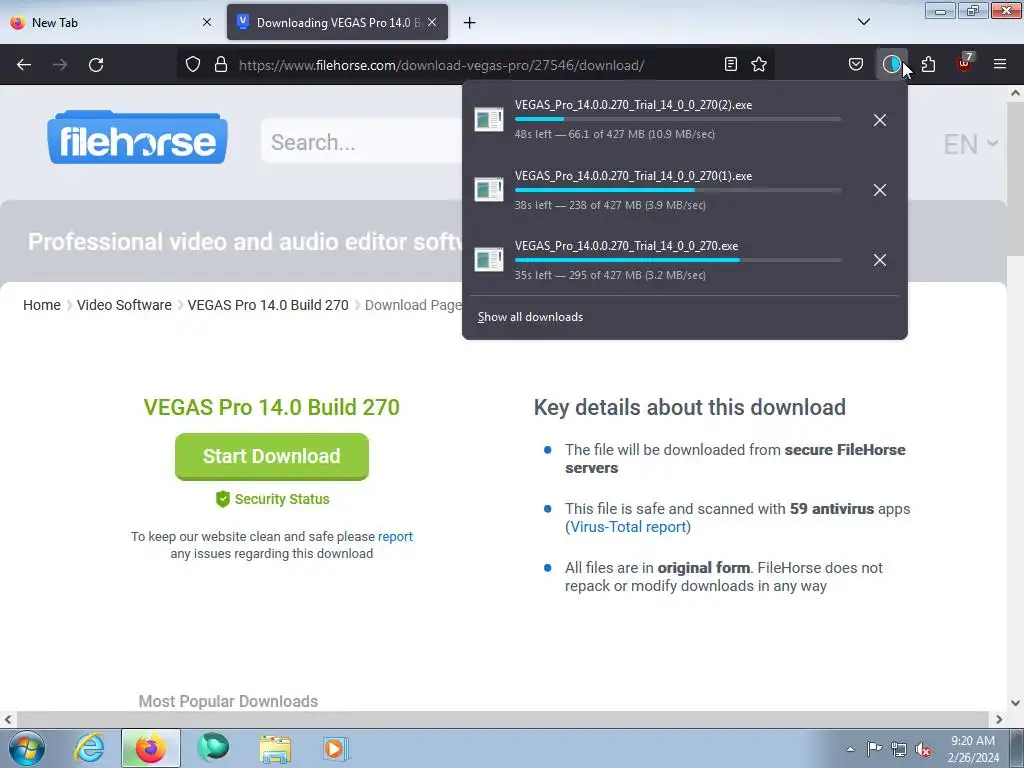Open the network tray icon
The width and height of the screenshot is (1024, 768).
[x=899, y=749]
